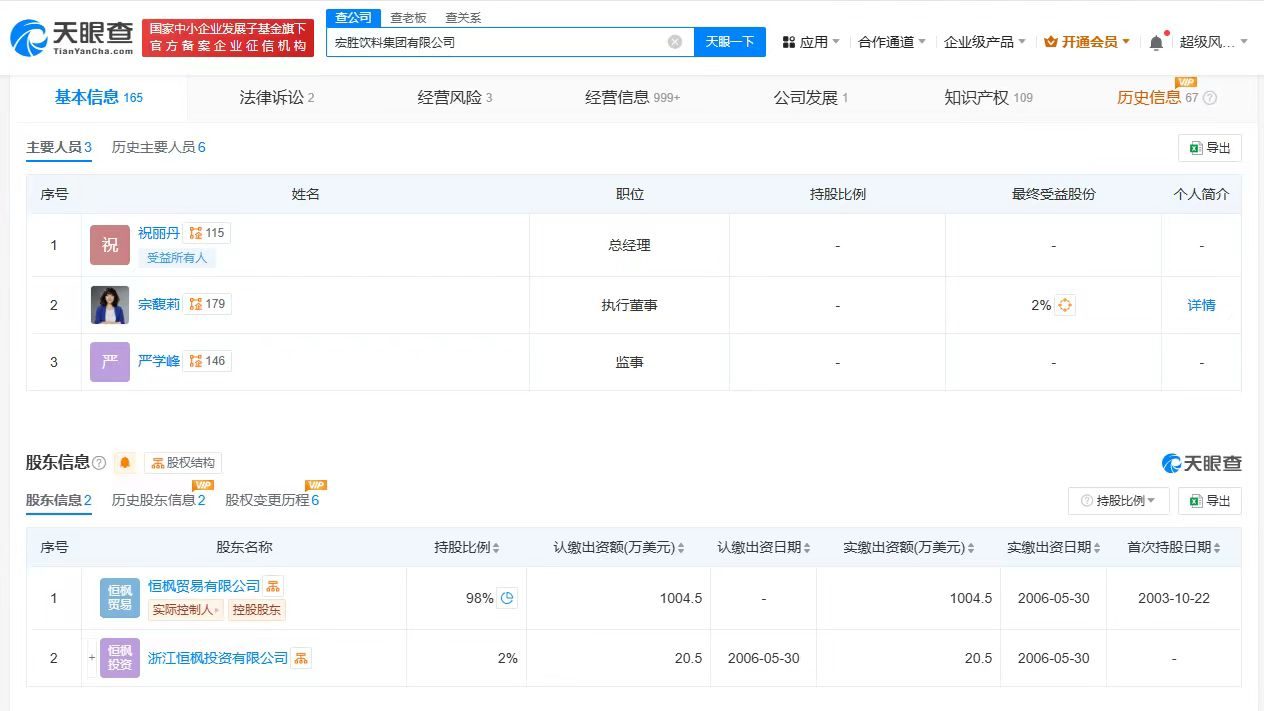Switch to the 查老板 tab
This screenshot has height=711, width=1264.
[409, 17]
